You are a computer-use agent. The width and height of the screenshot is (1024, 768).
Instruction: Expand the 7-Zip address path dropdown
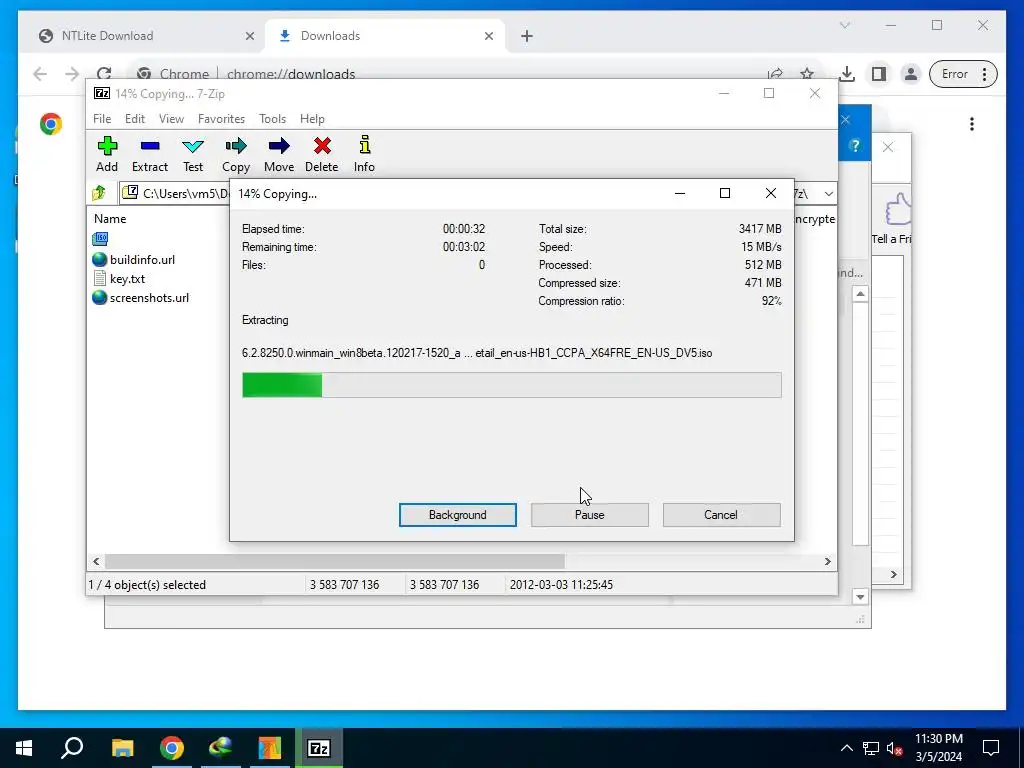[x=828, y=193]
